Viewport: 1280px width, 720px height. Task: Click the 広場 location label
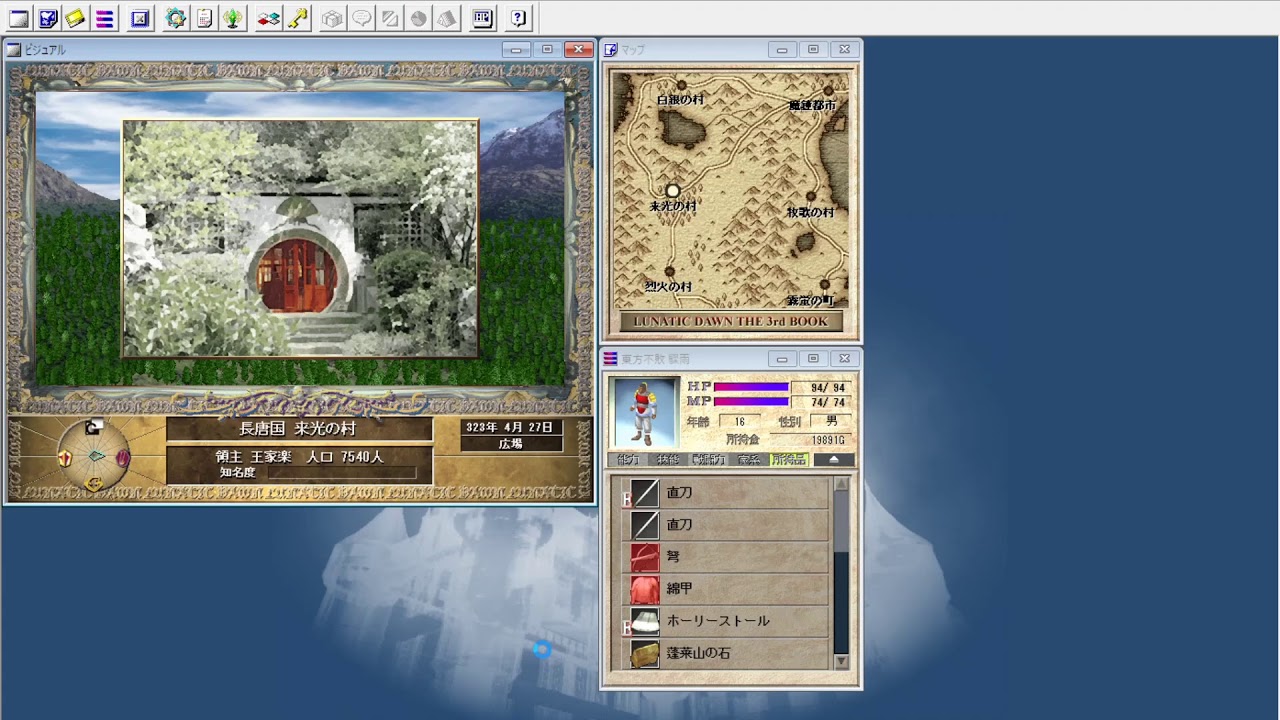point(510,443)
